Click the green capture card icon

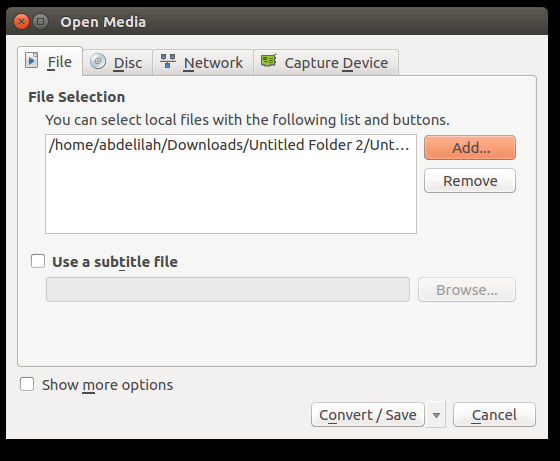tap(269, 60)
